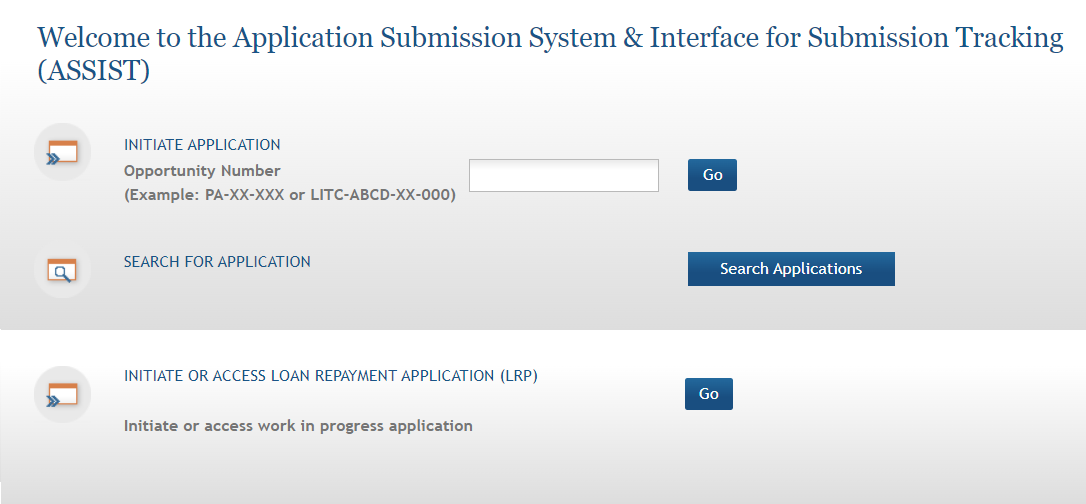This screenshot has height=504, width=1086.
Task: Click the Initiate Application window-arrow icon
Action: tap(62, 152)
